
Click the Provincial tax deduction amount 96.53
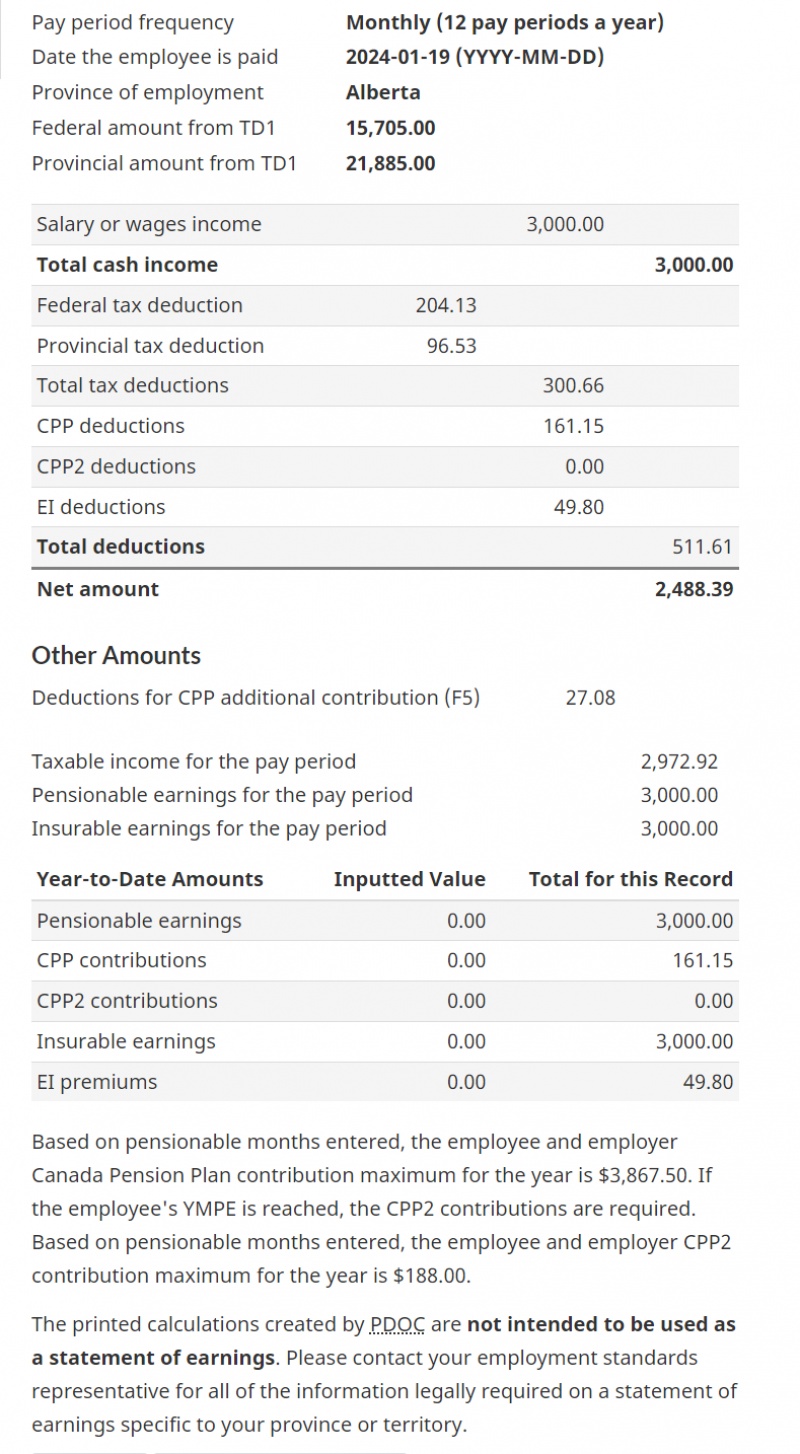pos(451,346)
